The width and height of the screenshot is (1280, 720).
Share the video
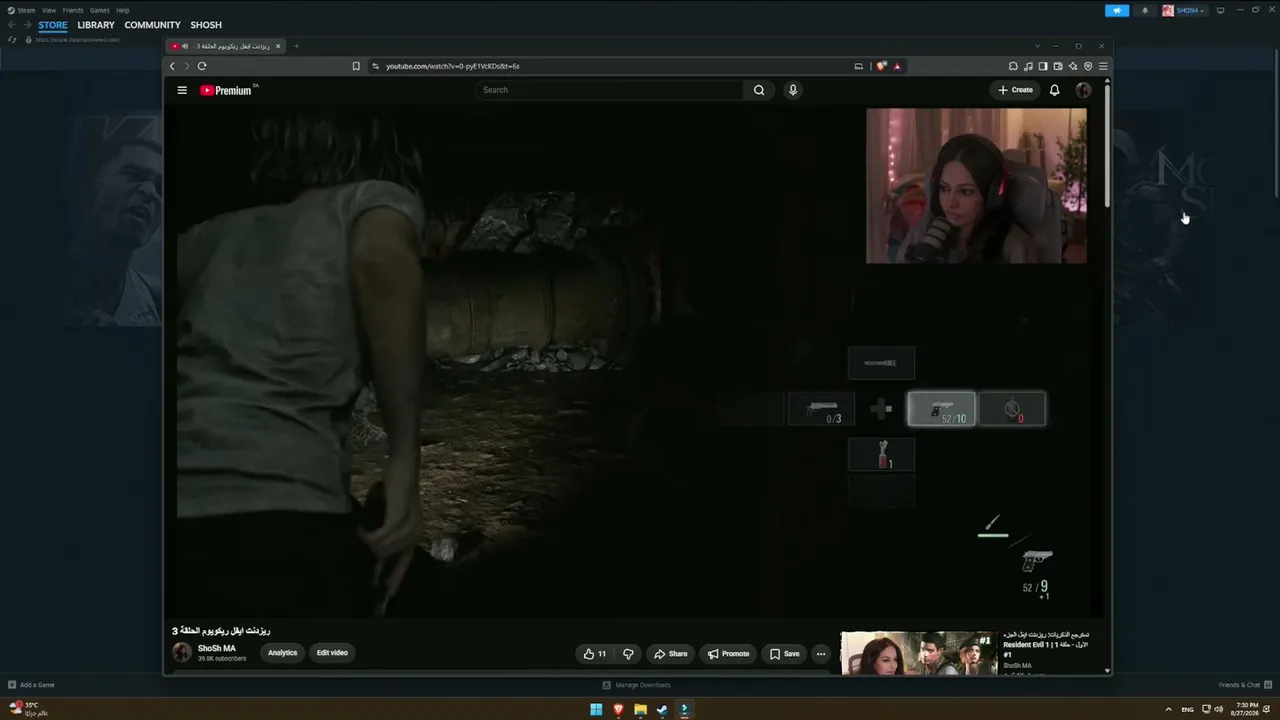670,654
